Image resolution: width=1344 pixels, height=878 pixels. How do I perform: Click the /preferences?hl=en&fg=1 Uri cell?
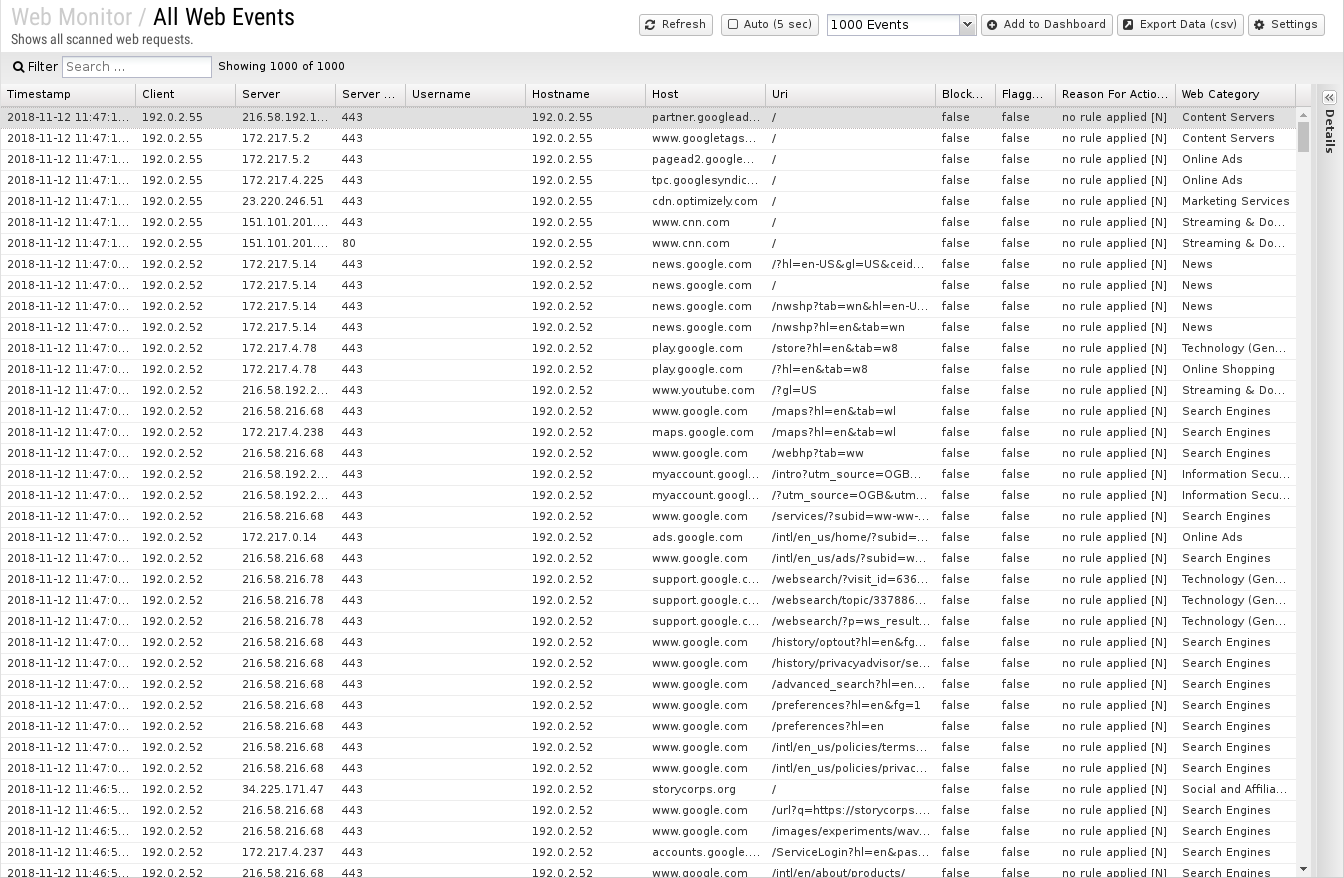pos(850,705)
